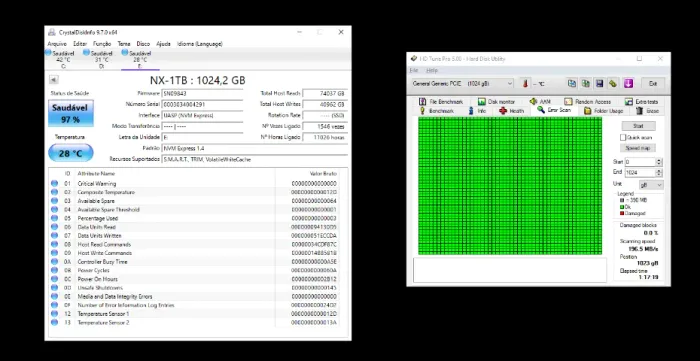
Task: Click the Total Host Writes value 40962 GB
Action: (x=325, y=104)
